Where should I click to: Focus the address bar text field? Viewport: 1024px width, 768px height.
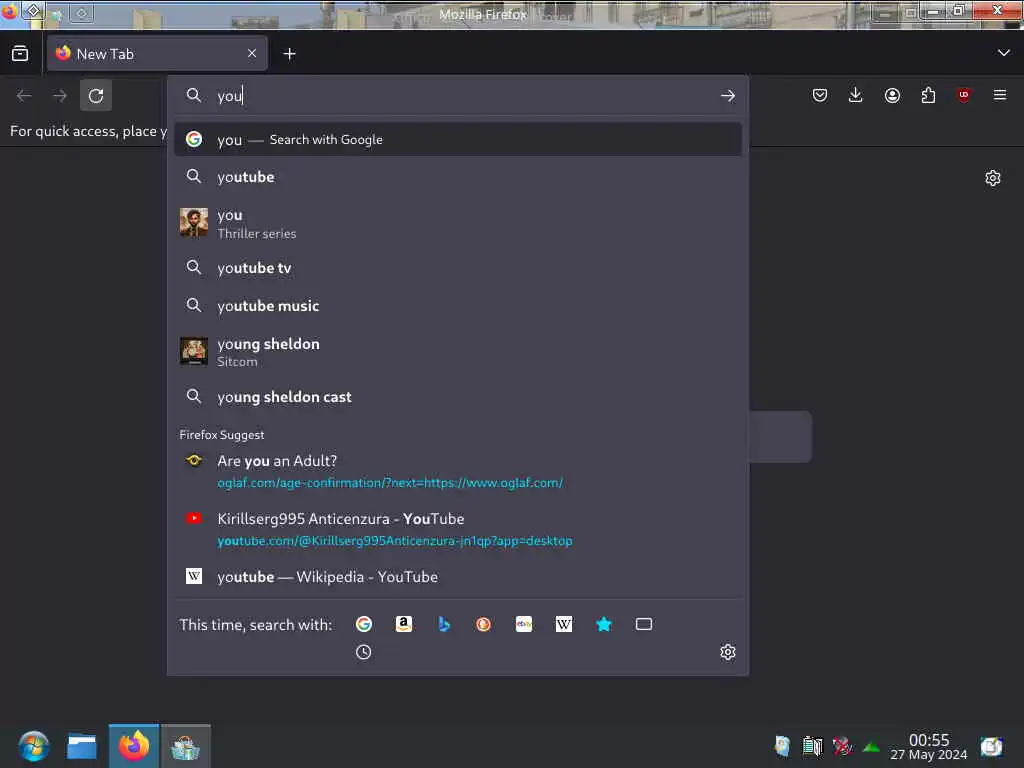coord(460,96)
